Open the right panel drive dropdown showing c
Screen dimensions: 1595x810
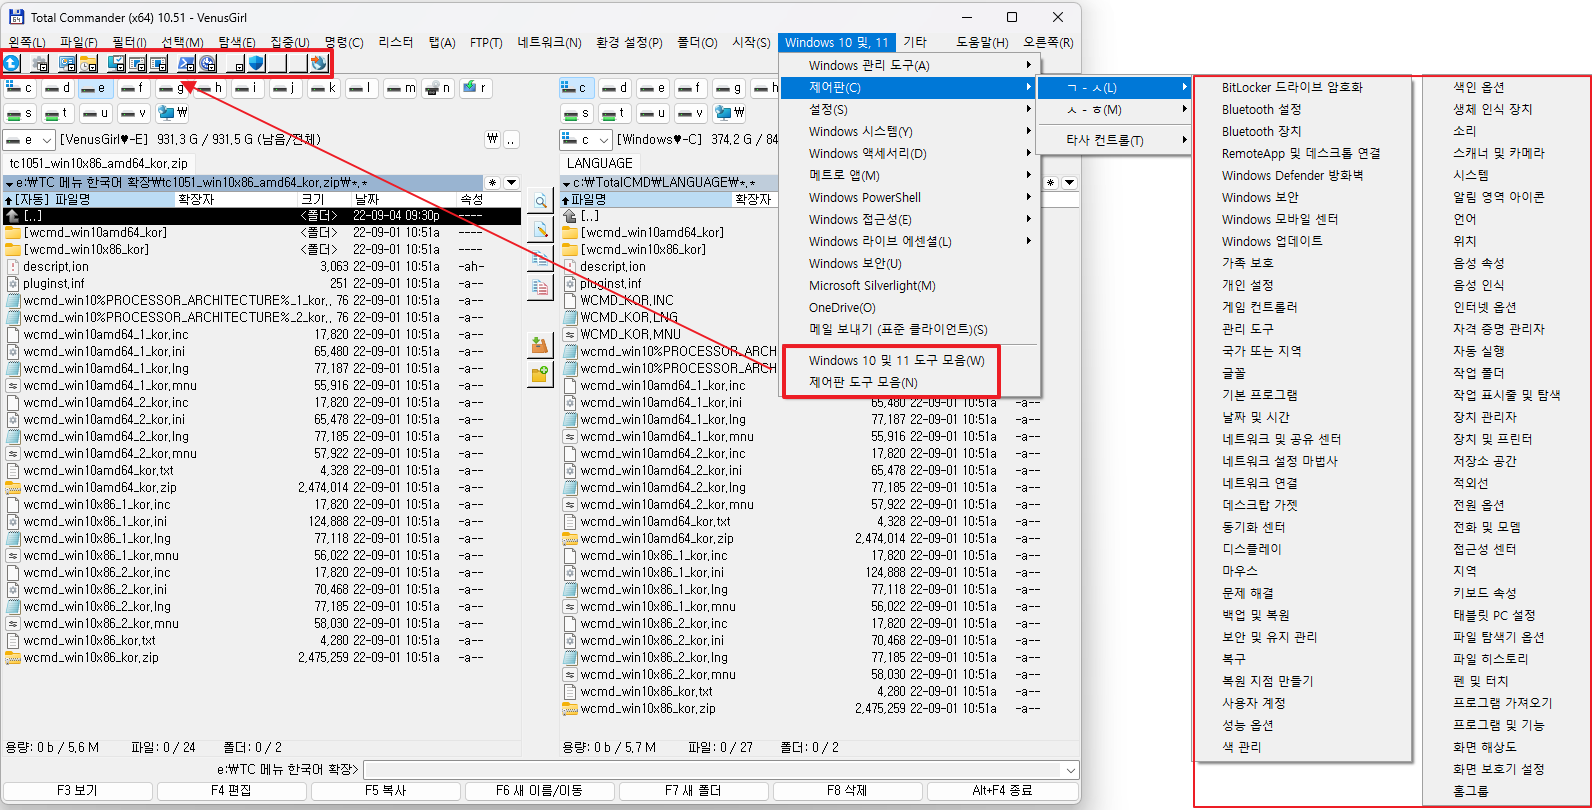pyautogui.click(x=585, y=140)
